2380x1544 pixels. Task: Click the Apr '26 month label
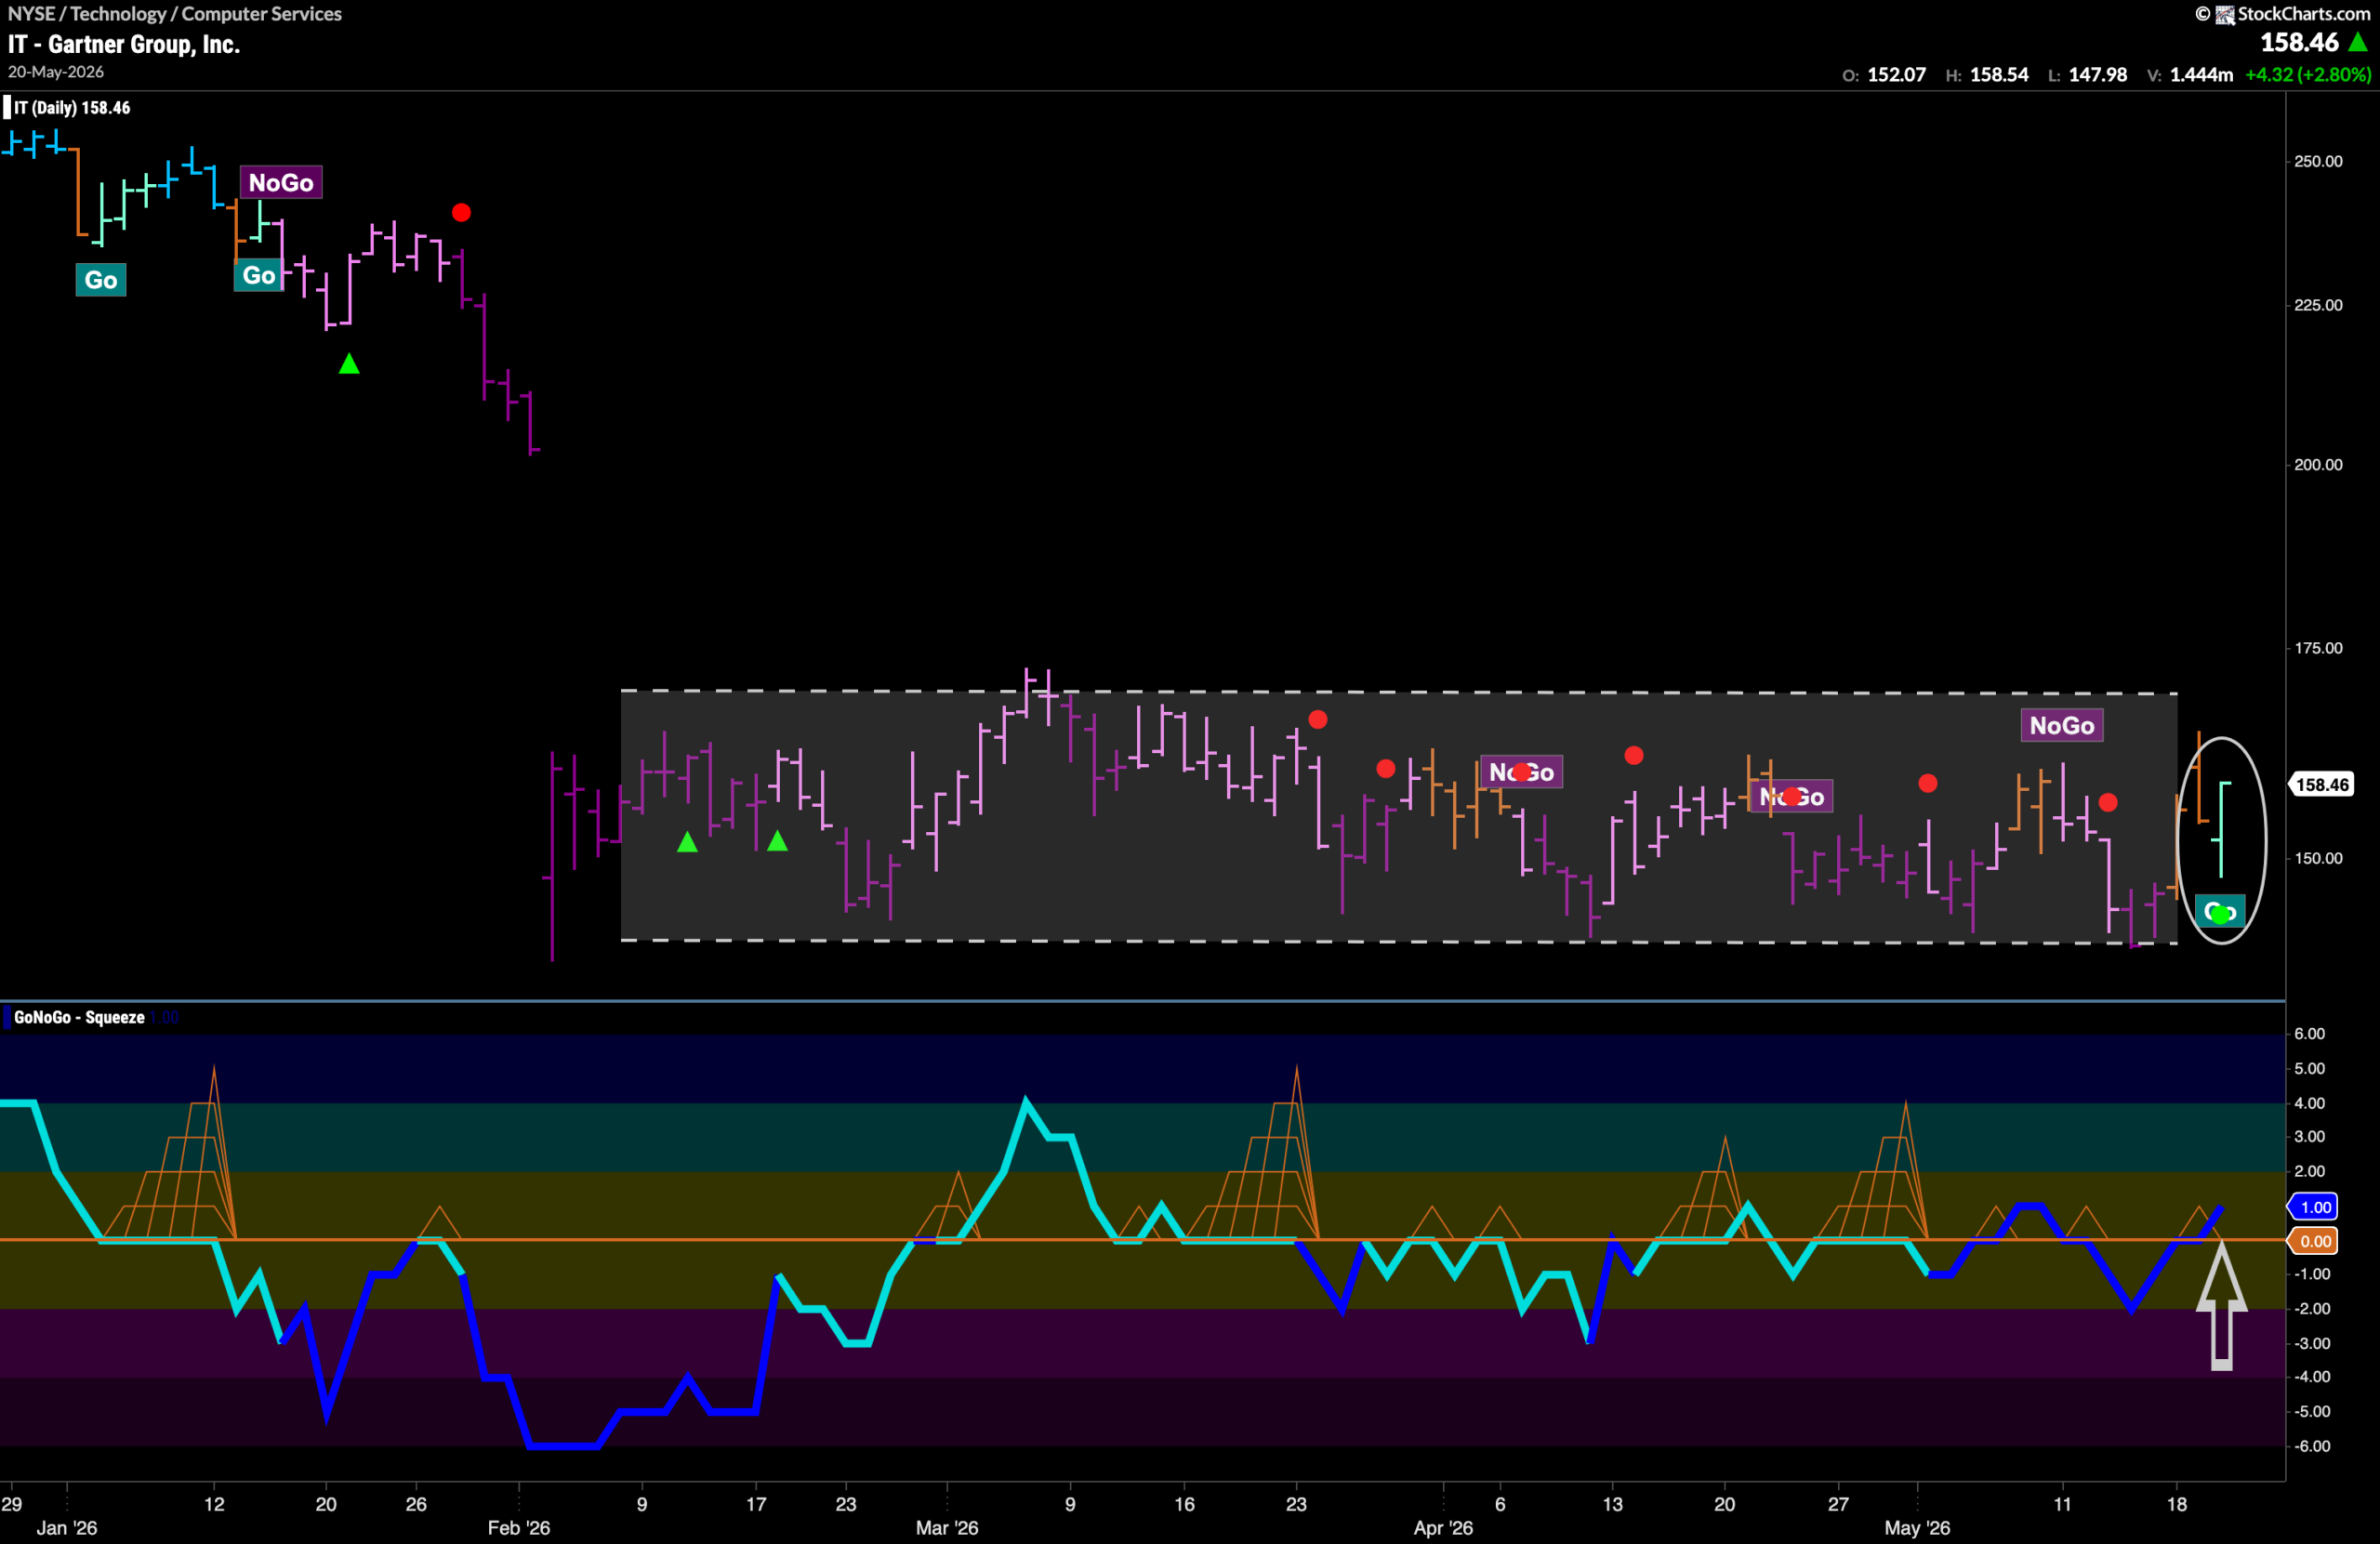[x=1443, y=1529]
